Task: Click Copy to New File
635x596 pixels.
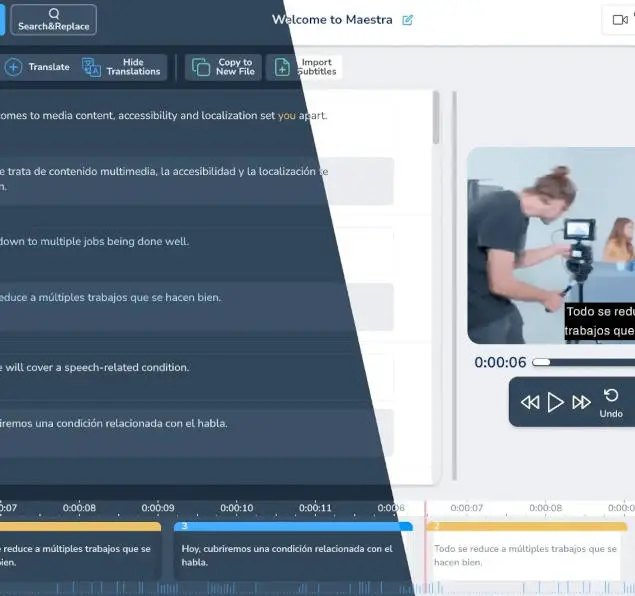Action: [224, 67]
